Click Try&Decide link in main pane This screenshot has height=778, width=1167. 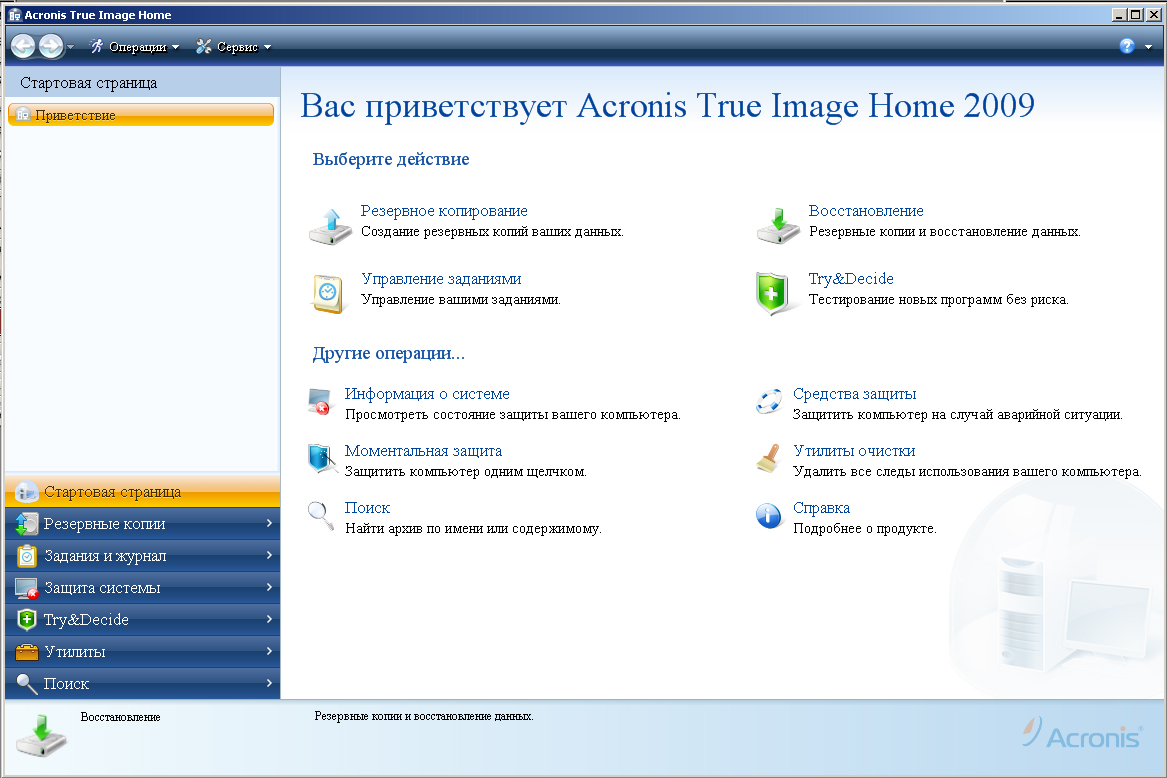point(851,278)
